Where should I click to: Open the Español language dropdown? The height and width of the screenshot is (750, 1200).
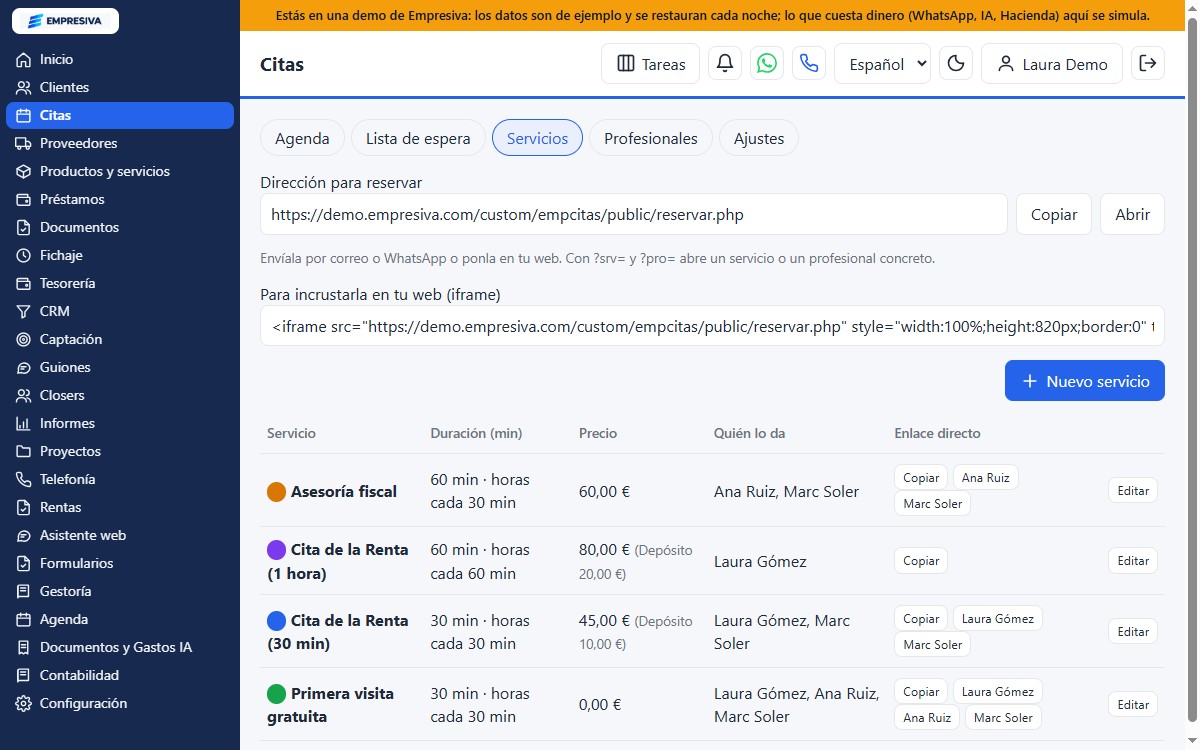pos(882,64)
